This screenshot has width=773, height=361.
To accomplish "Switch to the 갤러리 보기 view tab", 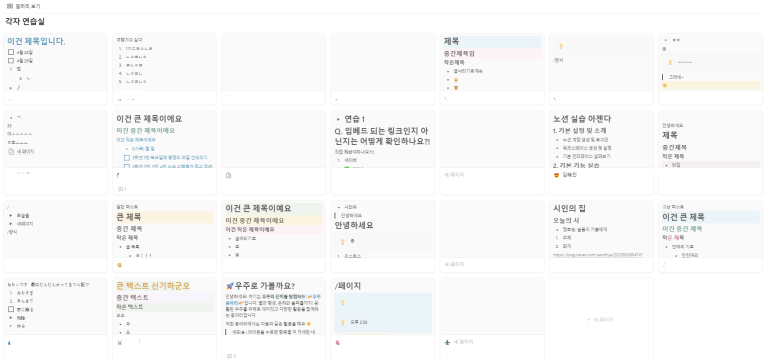I will pos(23,6).
